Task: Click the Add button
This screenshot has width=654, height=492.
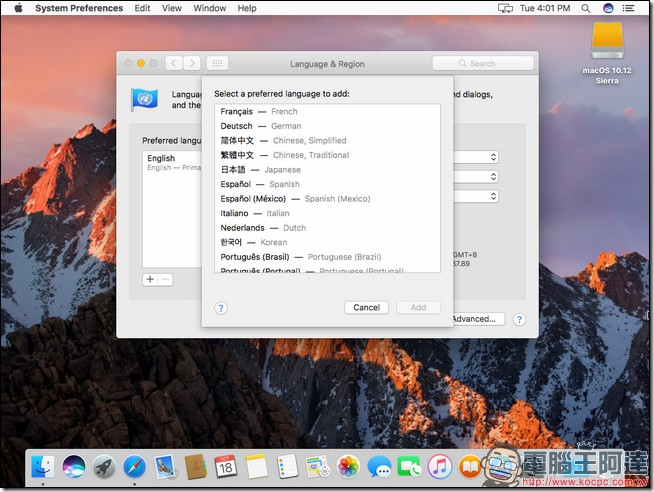Action: pyautogui.click(x=418, y=308)
